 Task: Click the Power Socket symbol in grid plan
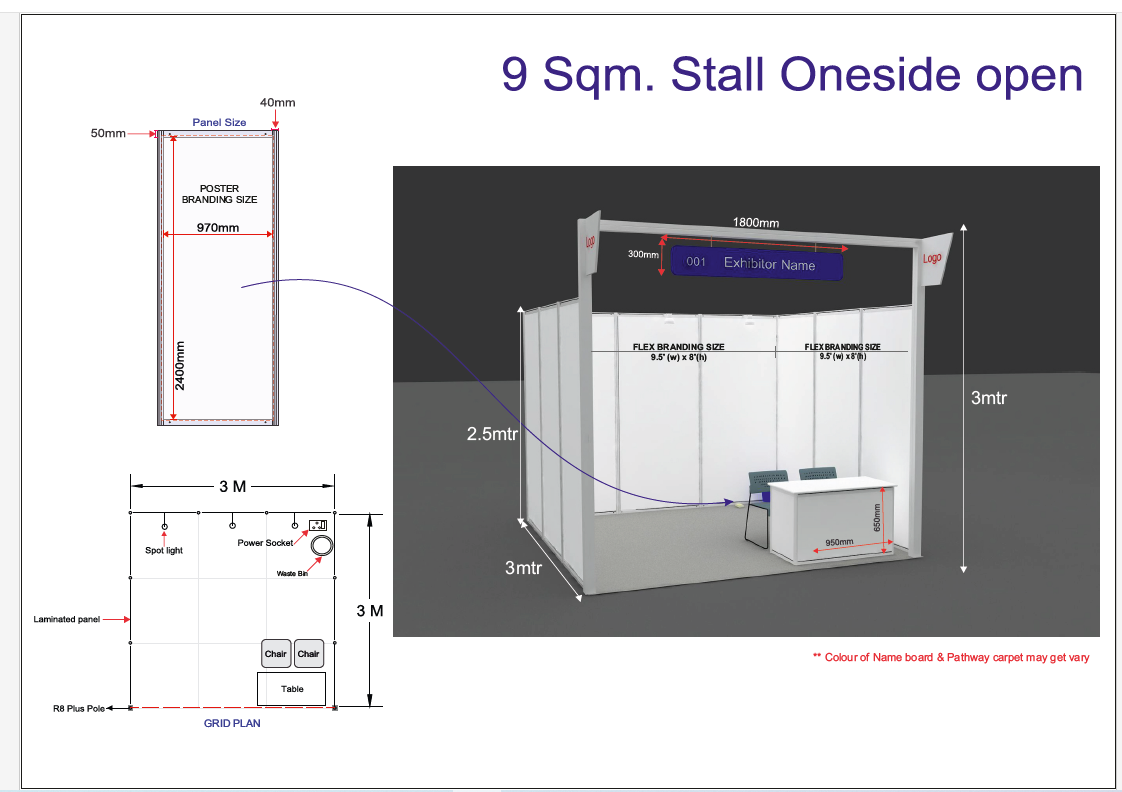(319, 525)
